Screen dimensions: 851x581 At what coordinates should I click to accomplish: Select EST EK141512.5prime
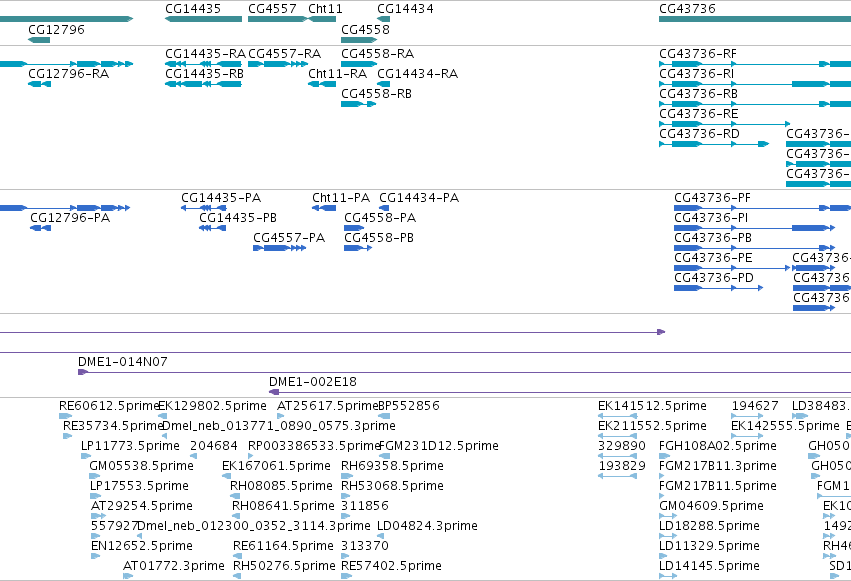click(x=652, y=406)
